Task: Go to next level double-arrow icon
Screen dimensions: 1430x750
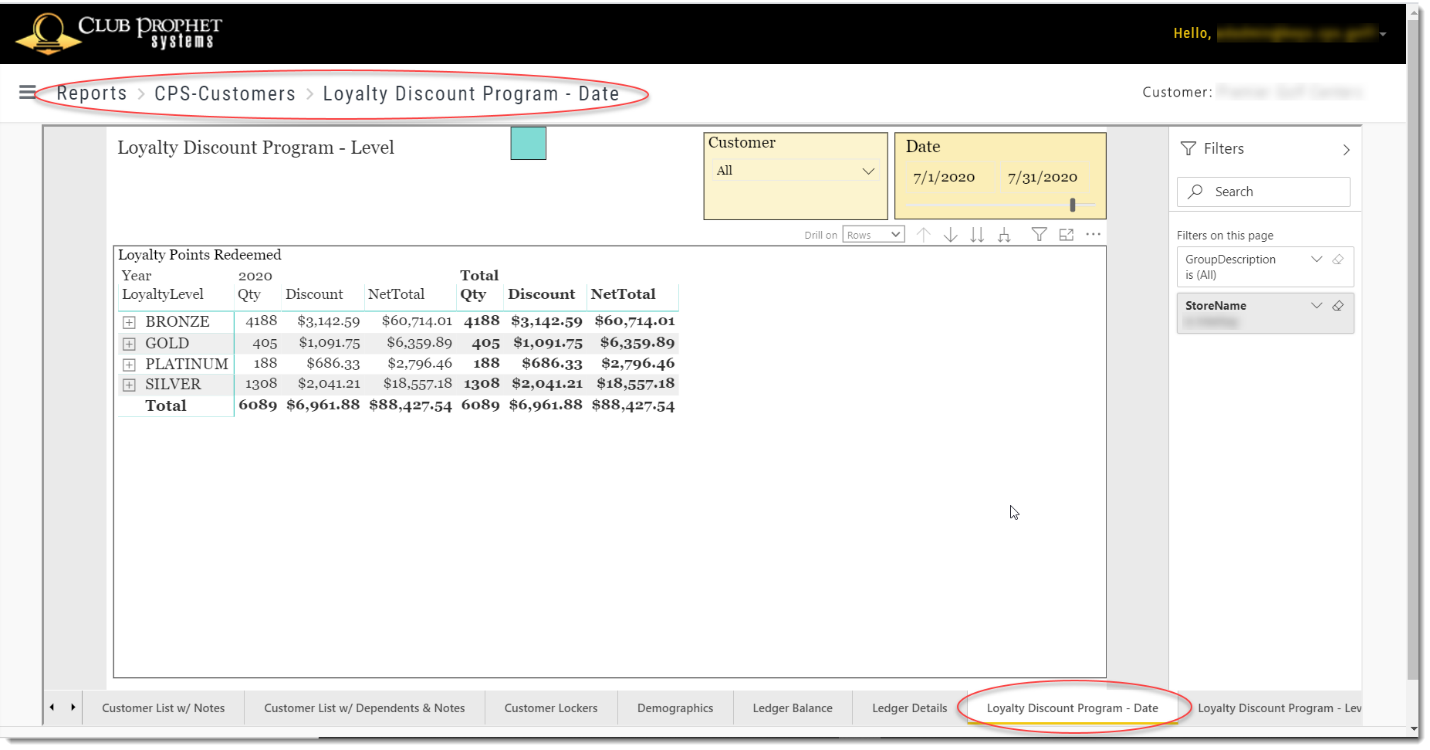Action: coord(978,234)
